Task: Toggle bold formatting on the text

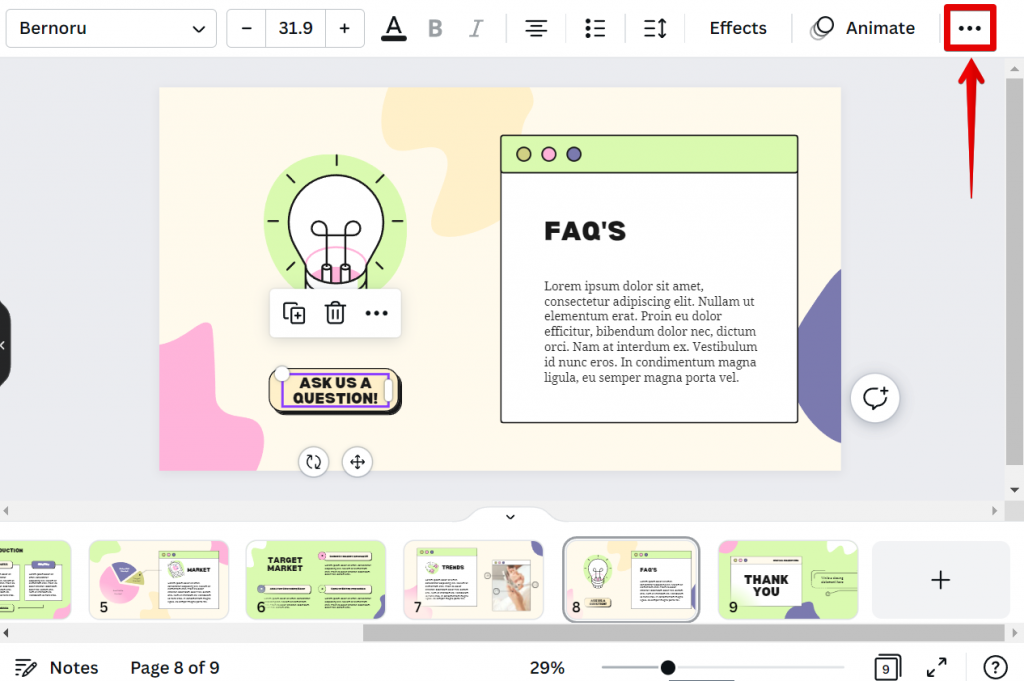Action: (x=435, y=27)
